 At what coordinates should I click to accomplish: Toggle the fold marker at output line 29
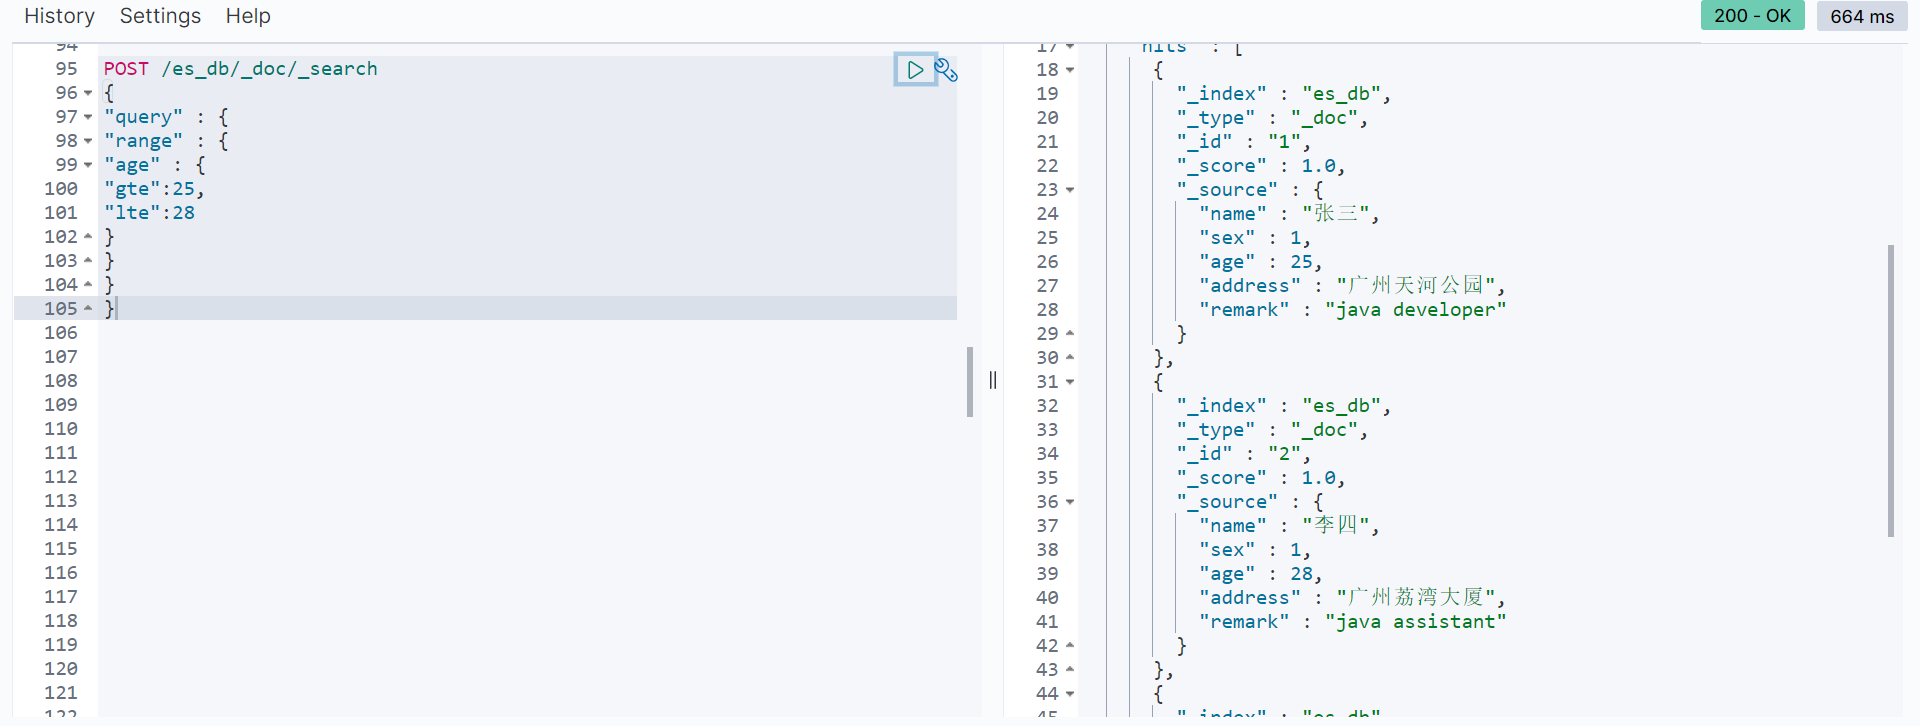point(1070,334)
